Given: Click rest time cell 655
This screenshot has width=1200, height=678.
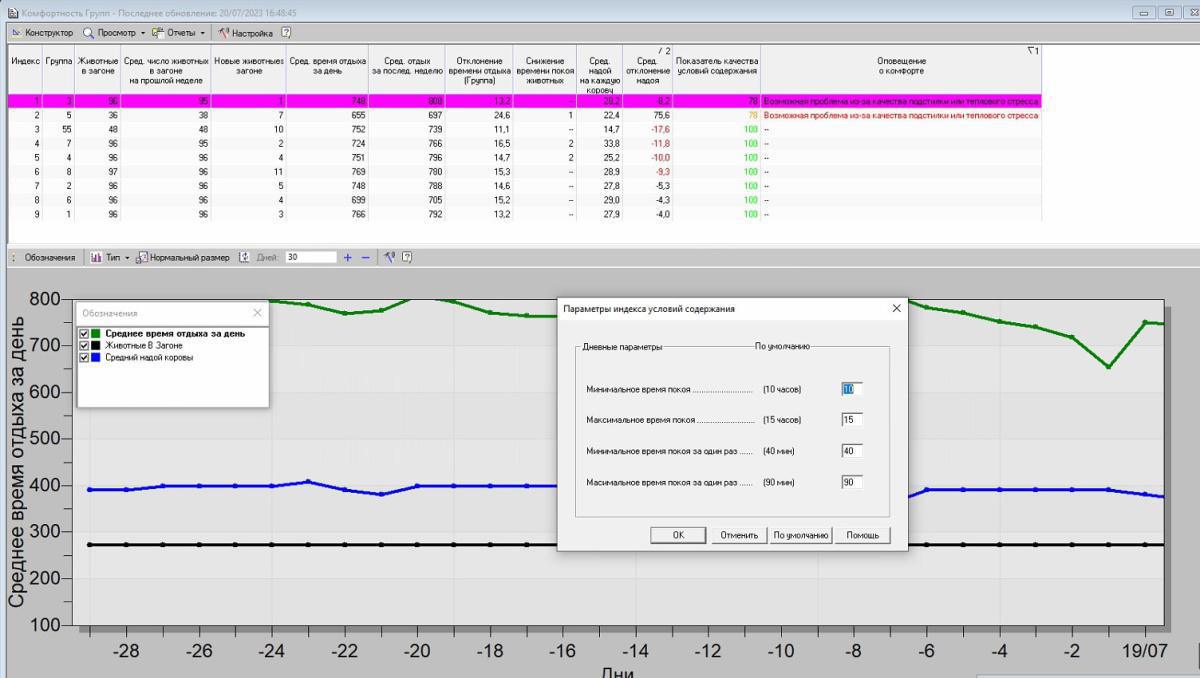Looking at the screenshot, I should 328,115.
